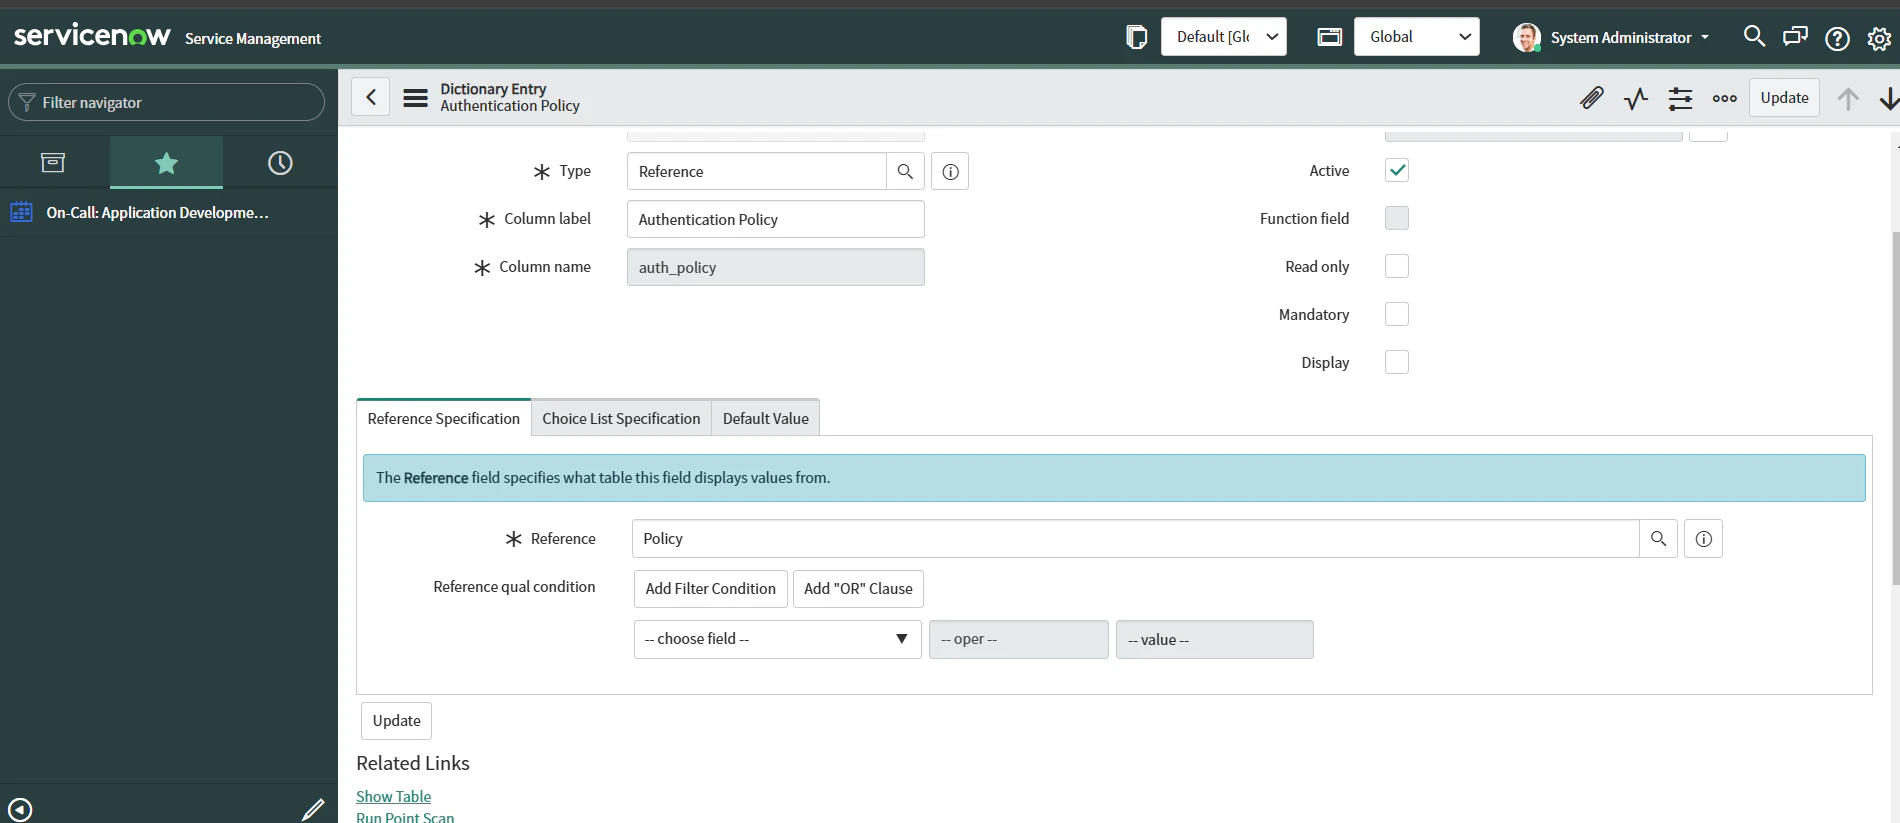The width and height of the screenshot is (1900, 823).
Task: Open the form context hamburger menu
Action: pyautogui.click(x=415, y=98)
